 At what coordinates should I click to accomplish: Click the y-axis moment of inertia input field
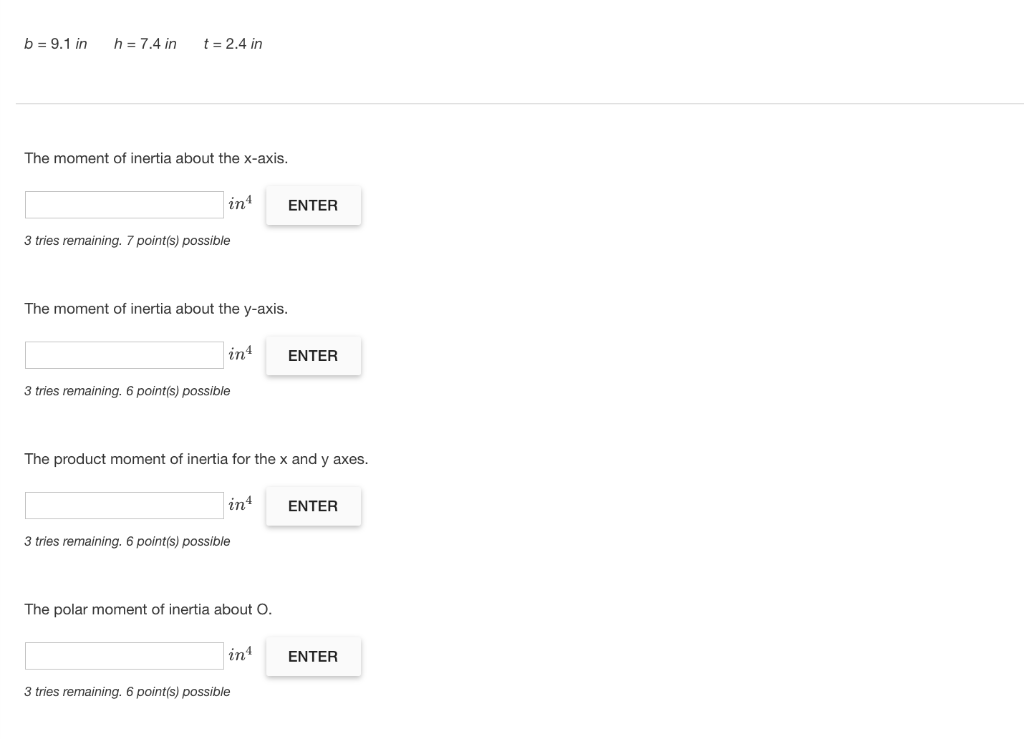[124, 355]
